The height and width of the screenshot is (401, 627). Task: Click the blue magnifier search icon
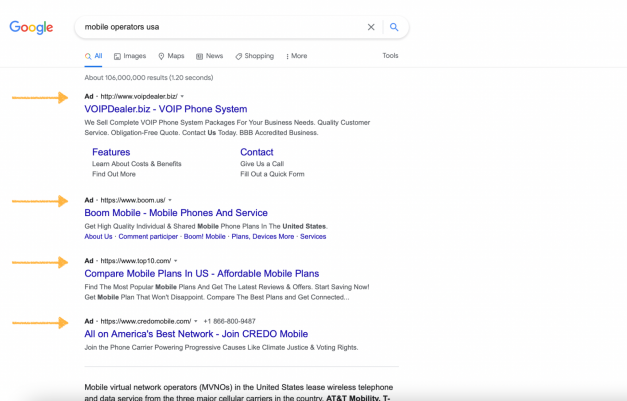[394, 27]
